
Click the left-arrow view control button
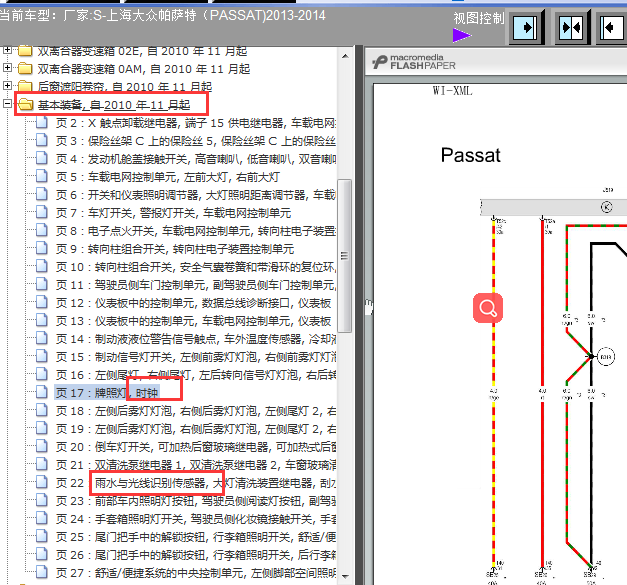point(612,27)
